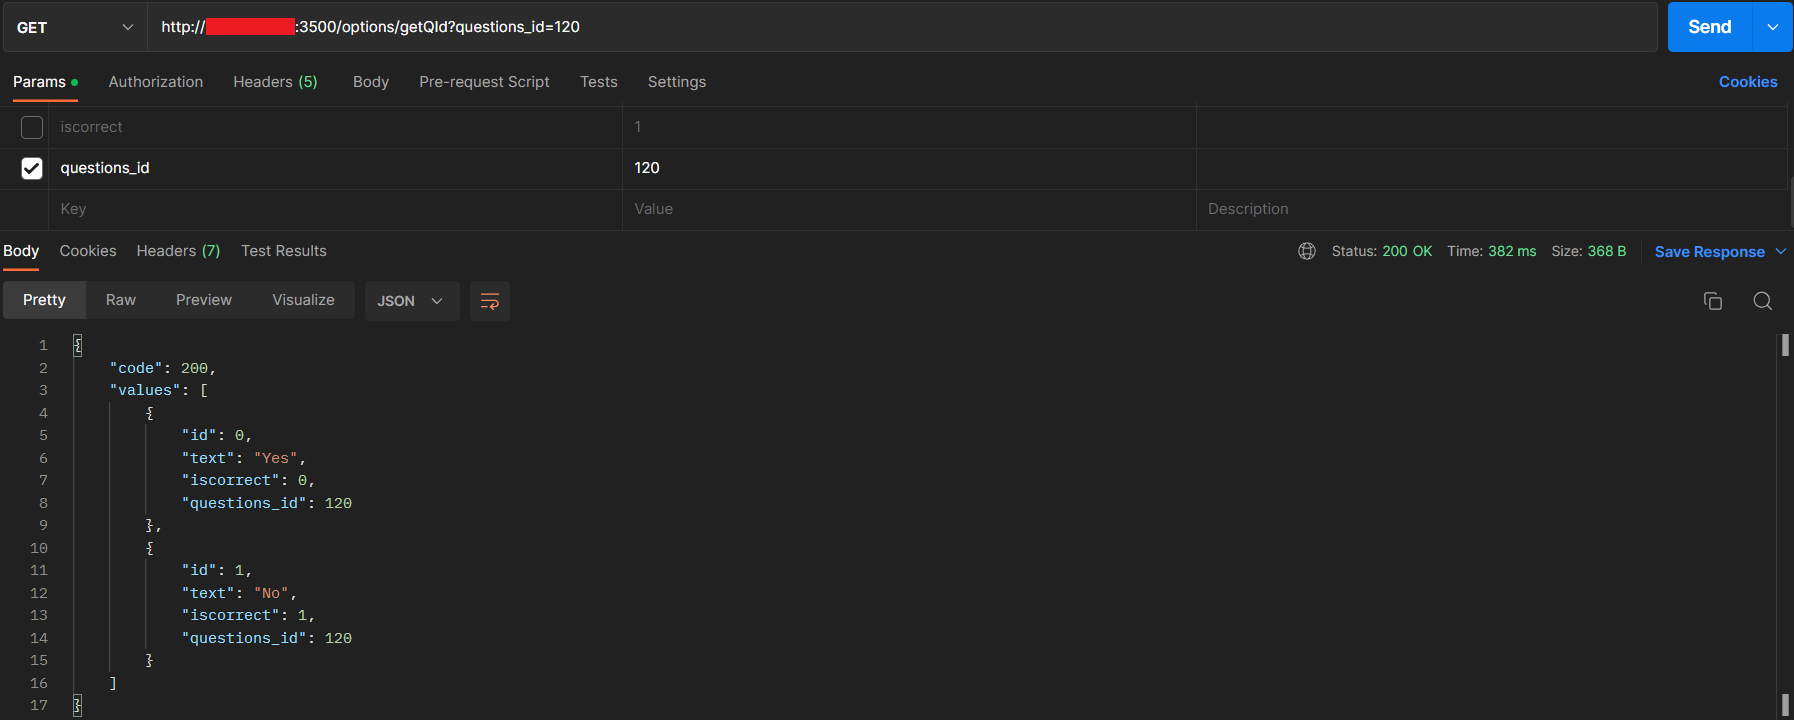Viewport: 1794px width, 720px height.
Task: Click the Status 200 OK text
Action: tap(1381, 251)
